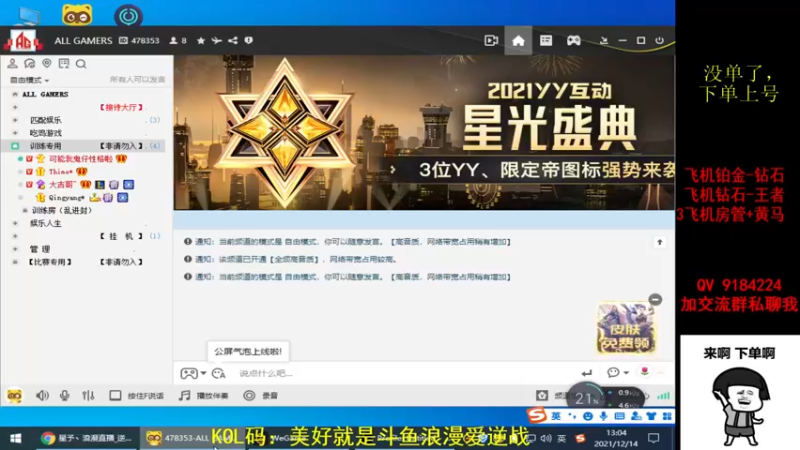This screenshot has height=450, width=800.
Task: Share the channel using the share icon
Action: pyautogui.click(x=233, y=40)
